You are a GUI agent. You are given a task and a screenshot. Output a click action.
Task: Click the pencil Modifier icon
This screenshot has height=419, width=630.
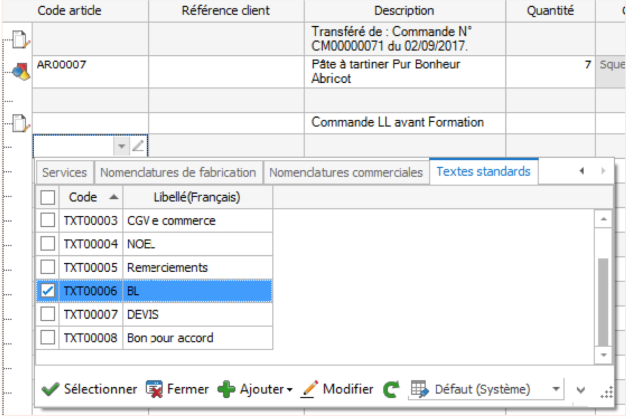pyautogui.click(x=309, y=389)
